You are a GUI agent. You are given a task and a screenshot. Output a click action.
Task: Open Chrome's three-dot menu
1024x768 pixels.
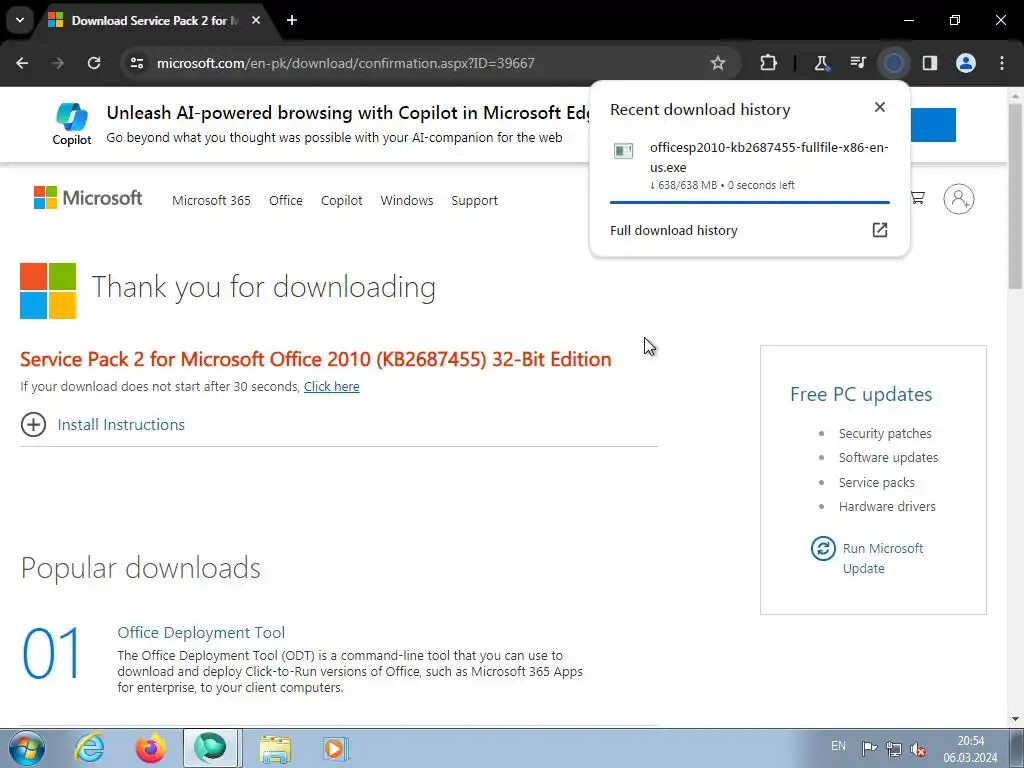(x=1002, y=63)
